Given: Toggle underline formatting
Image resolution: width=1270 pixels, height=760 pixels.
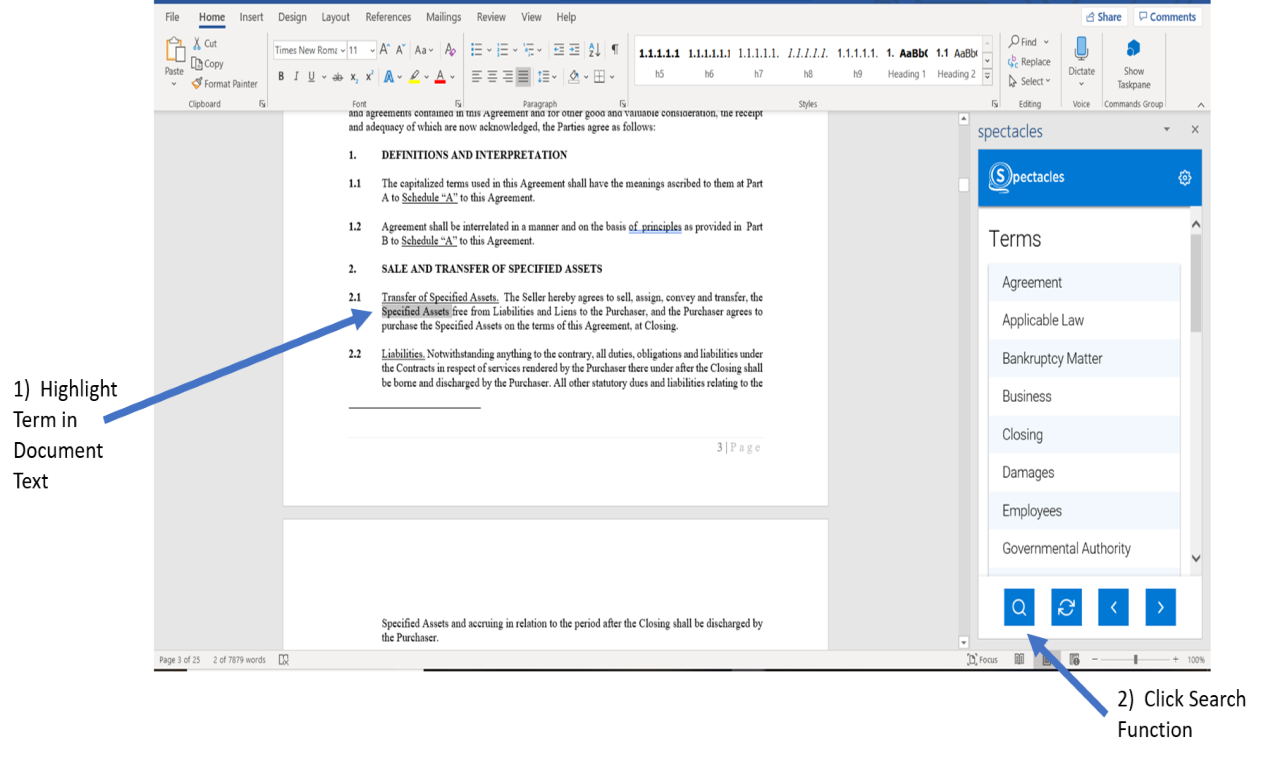Looking at the screenshot, I should [311, 77].
